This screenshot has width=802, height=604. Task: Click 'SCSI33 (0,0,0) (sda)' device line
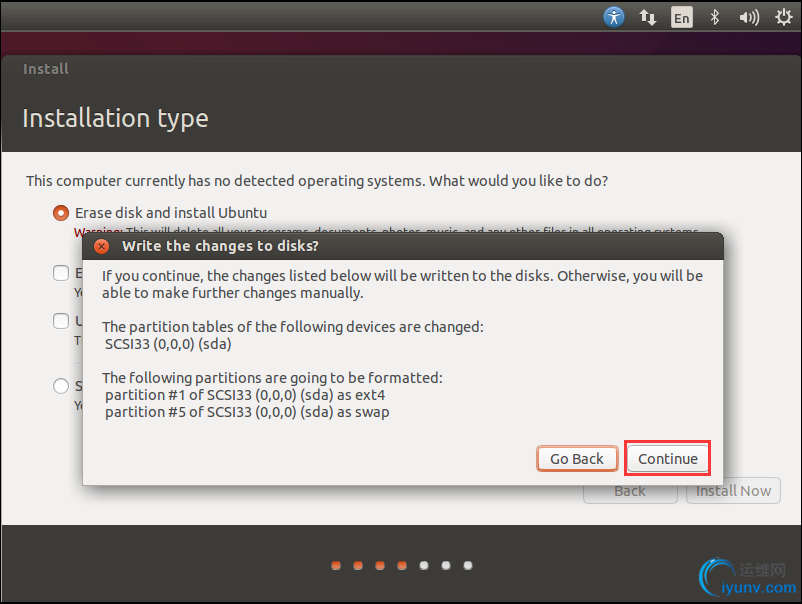(x=168, y=344)
